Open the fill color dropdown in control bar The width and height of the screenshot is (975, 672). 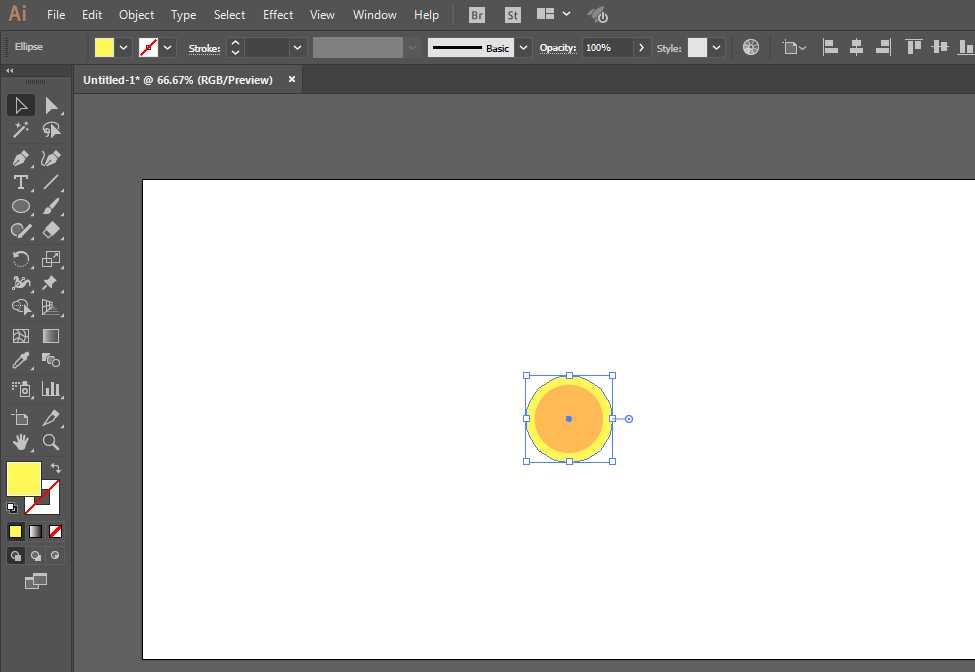[x=124, y=47]
